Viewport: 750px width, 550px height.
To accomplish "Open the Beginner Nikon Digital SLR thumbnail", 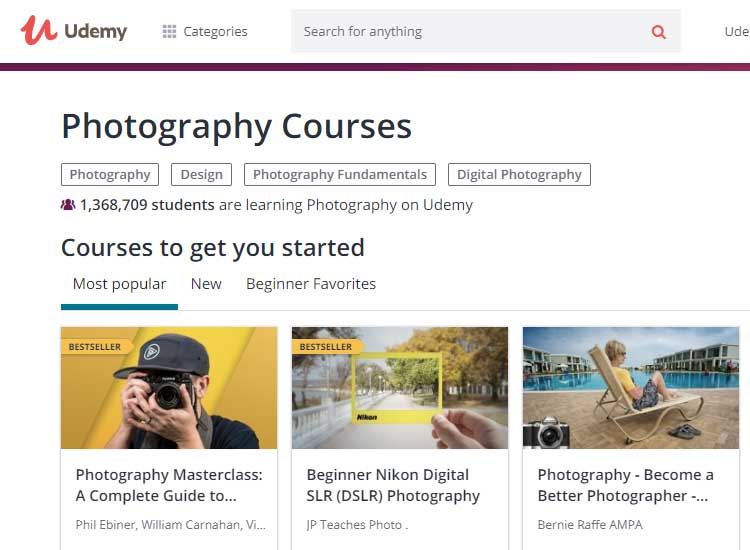I will (x=400, y=388).
